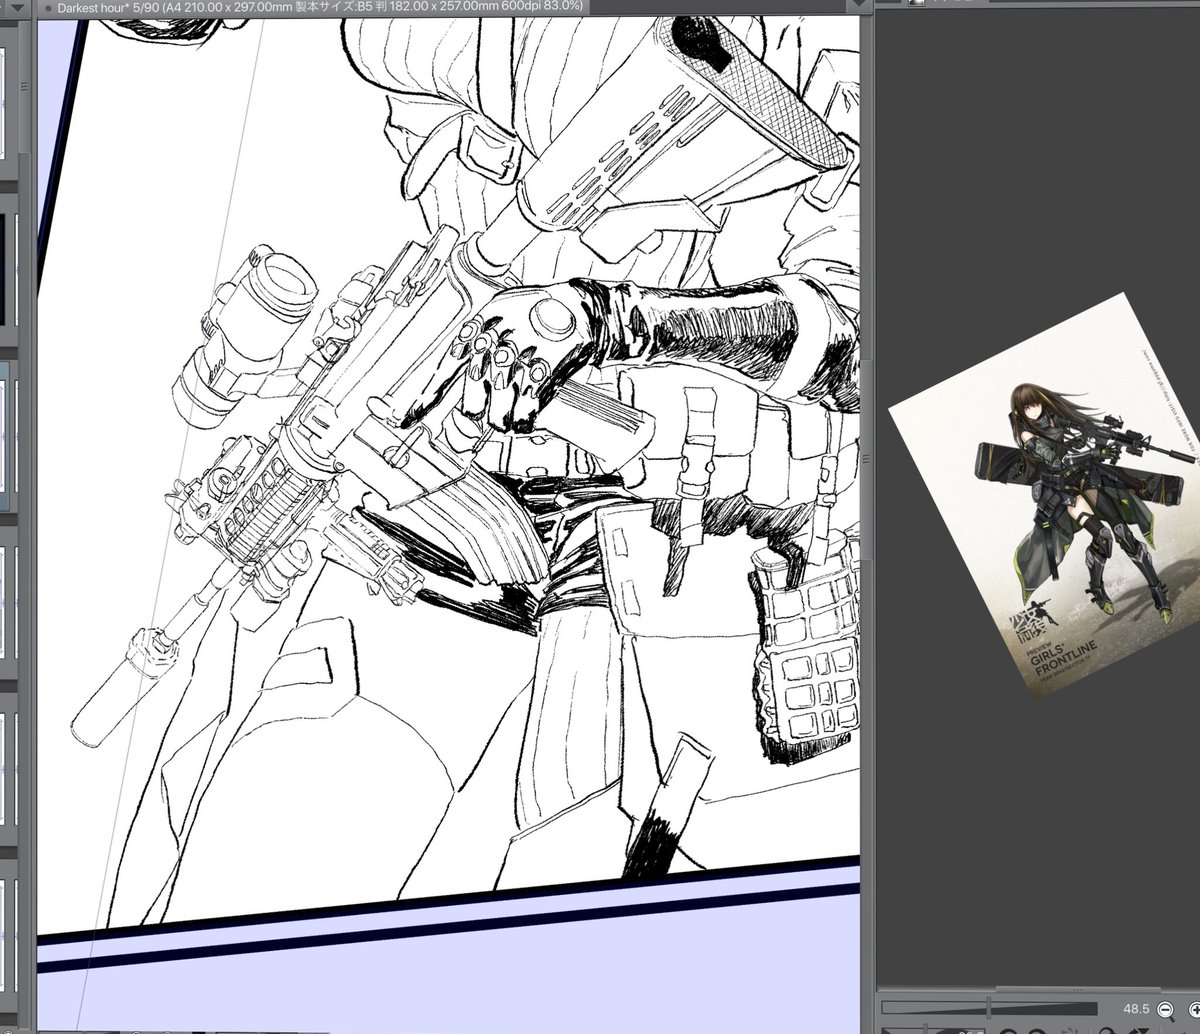Click the Sub View horizontal scrollbar thumb

[x=1078, y=990]
